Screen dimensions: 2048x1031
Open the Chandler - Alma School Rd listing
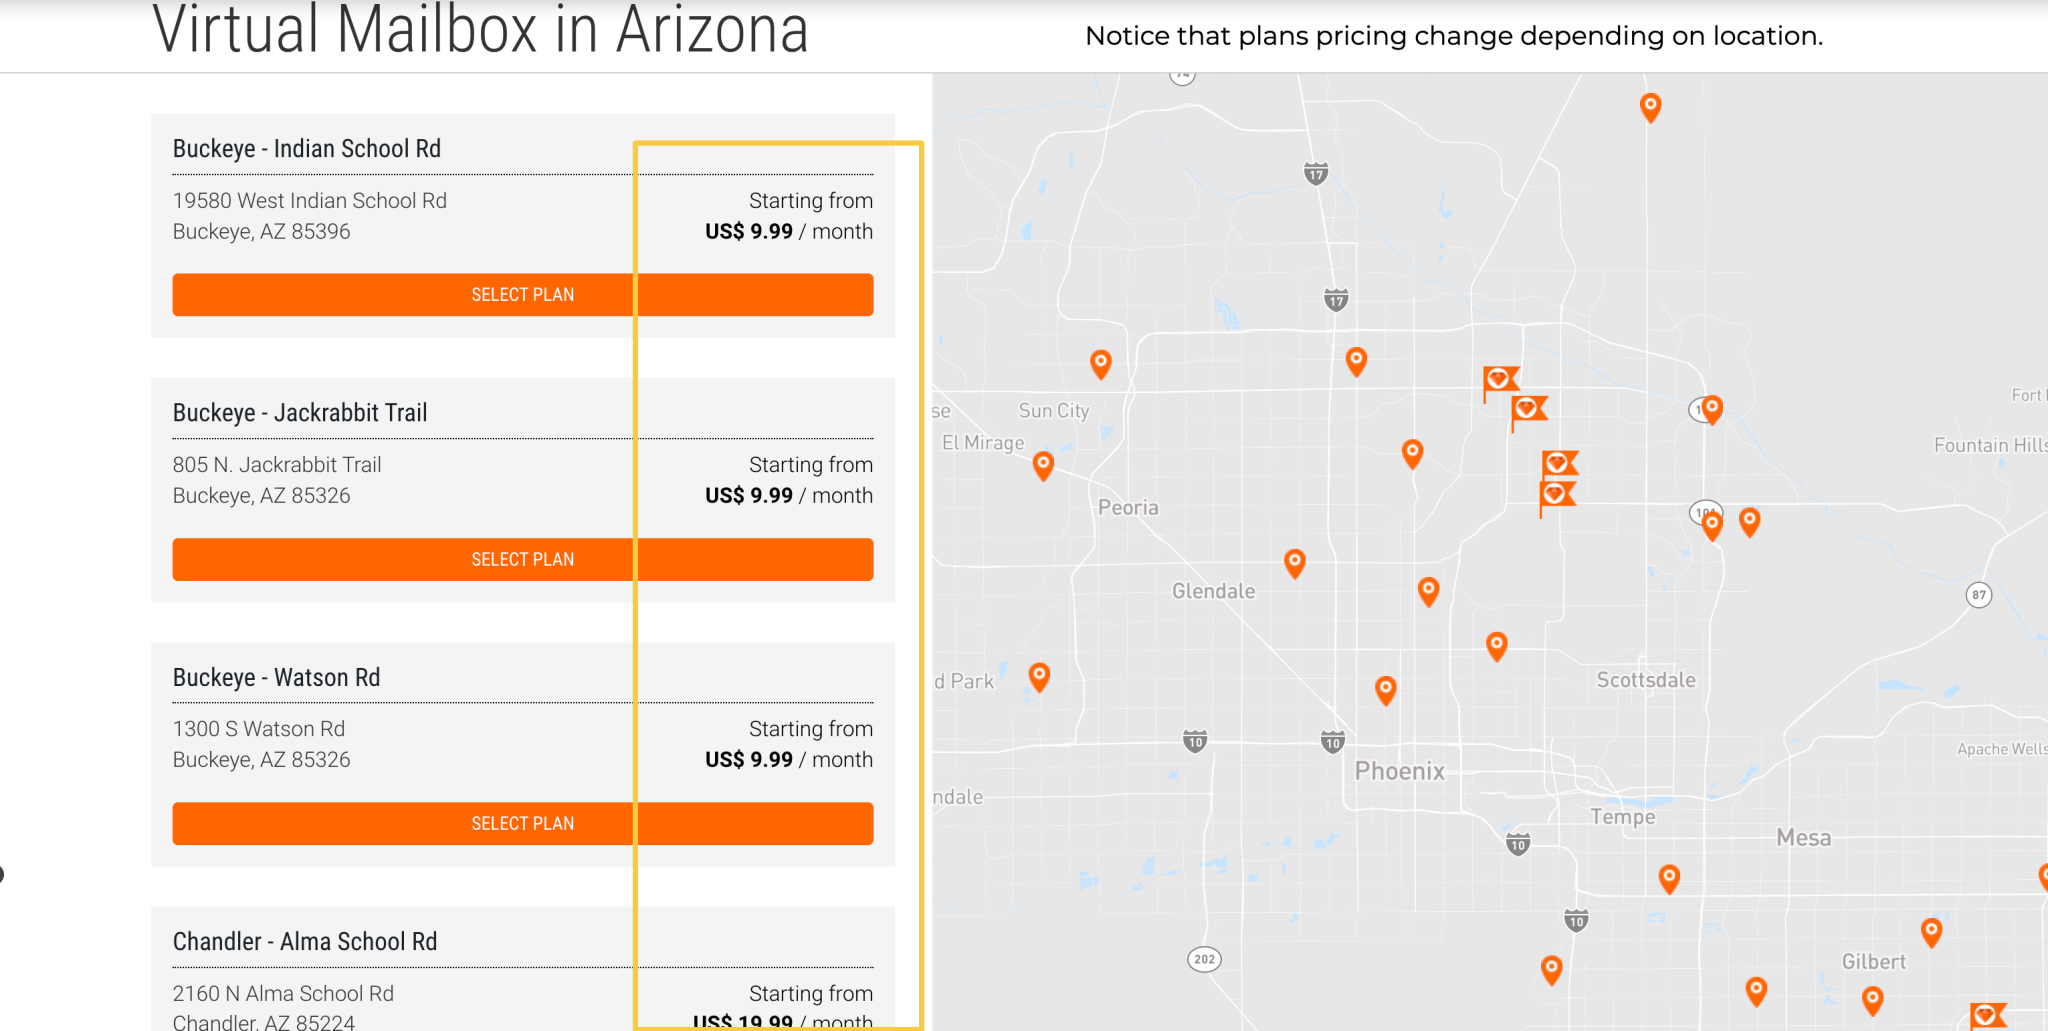[305, 942]
